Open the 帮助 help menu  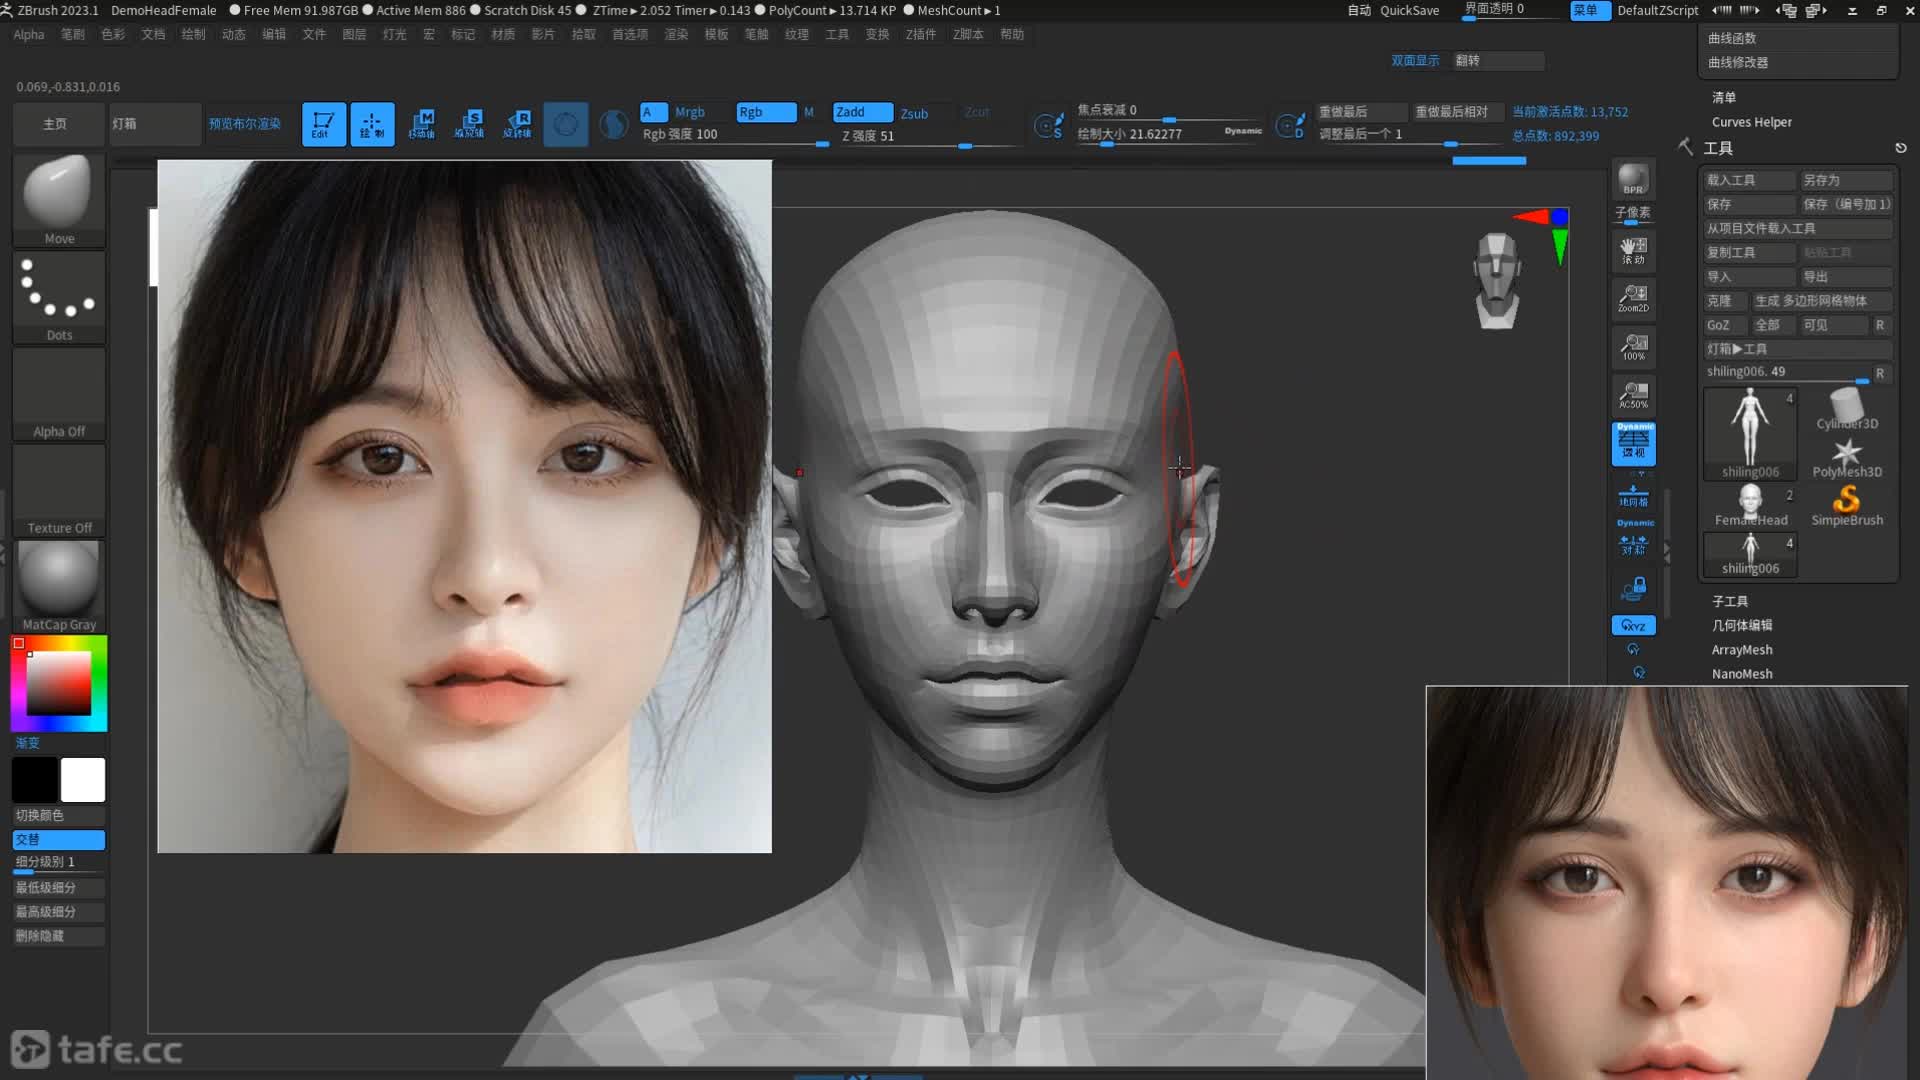coord(1012,34)
